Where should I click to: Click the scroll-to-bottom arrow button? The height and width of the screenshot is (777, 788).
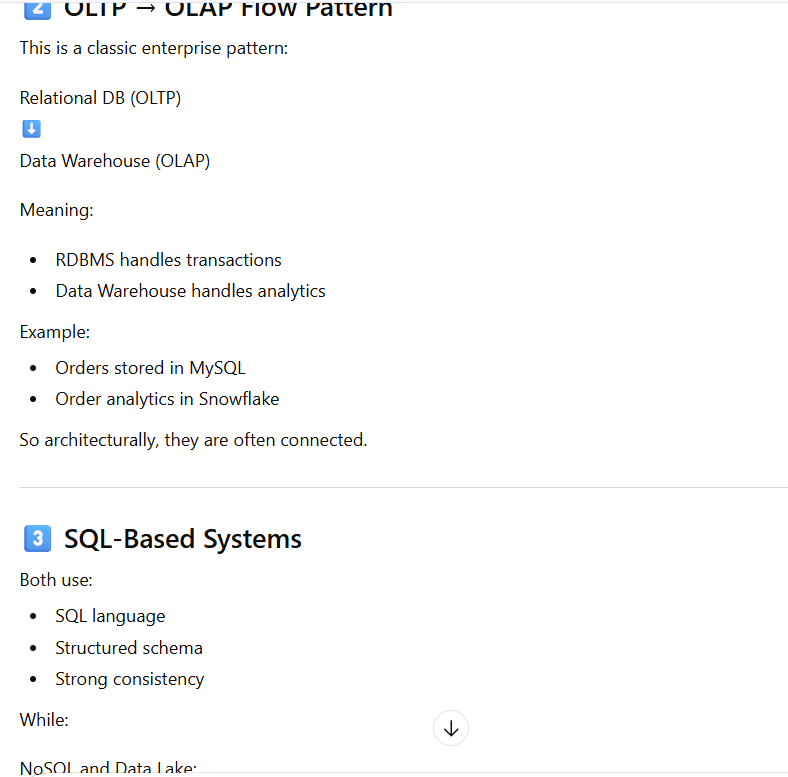451,728
